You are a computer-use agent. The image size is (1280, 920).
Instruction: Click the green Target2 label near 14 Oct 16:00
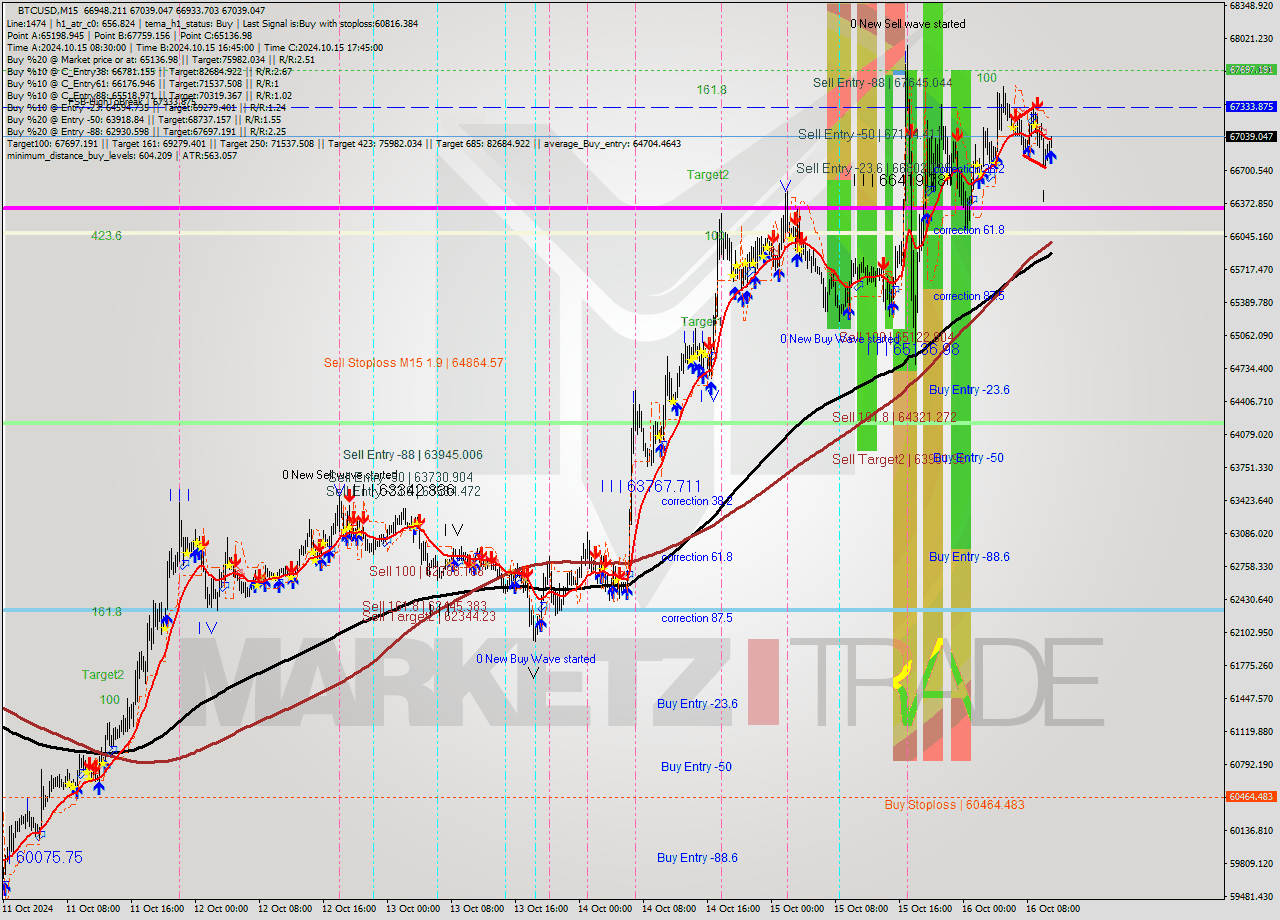coord(707,175)
